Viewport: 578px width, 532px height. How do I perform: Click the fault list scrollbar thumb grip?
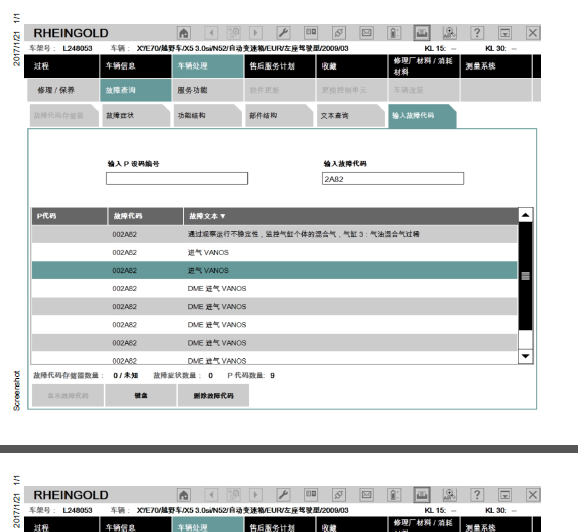click(526, 276)
